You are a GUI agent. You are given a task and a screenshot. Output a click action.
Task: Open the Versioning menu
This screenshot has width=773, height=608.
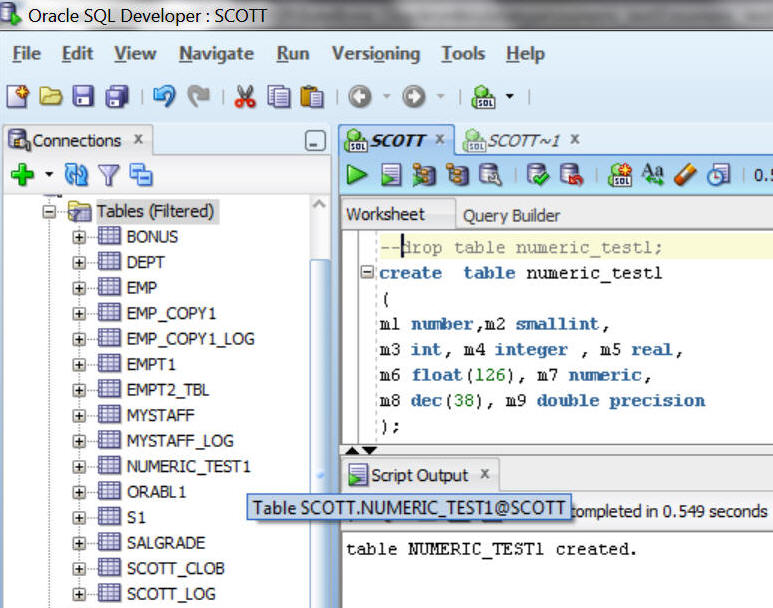[376, 53]
